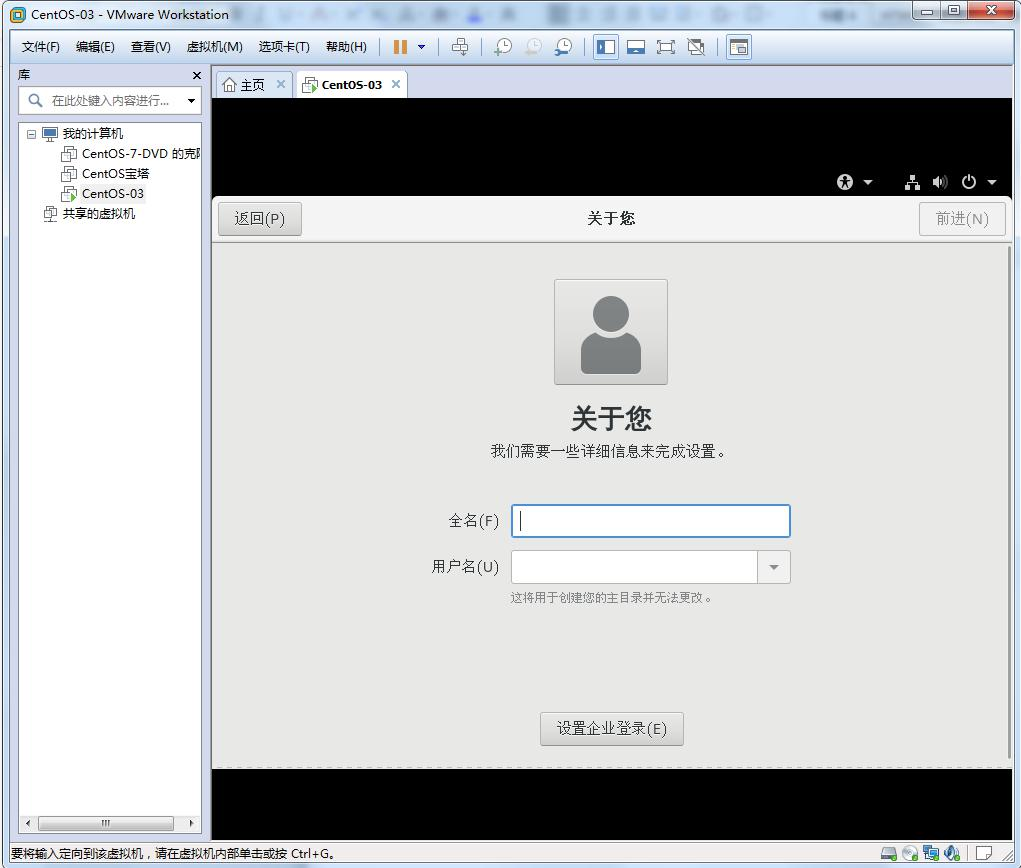Click the library scrollbar right arrow
This screenshot has width=1021, height=868.
click(x=191, y=823)
